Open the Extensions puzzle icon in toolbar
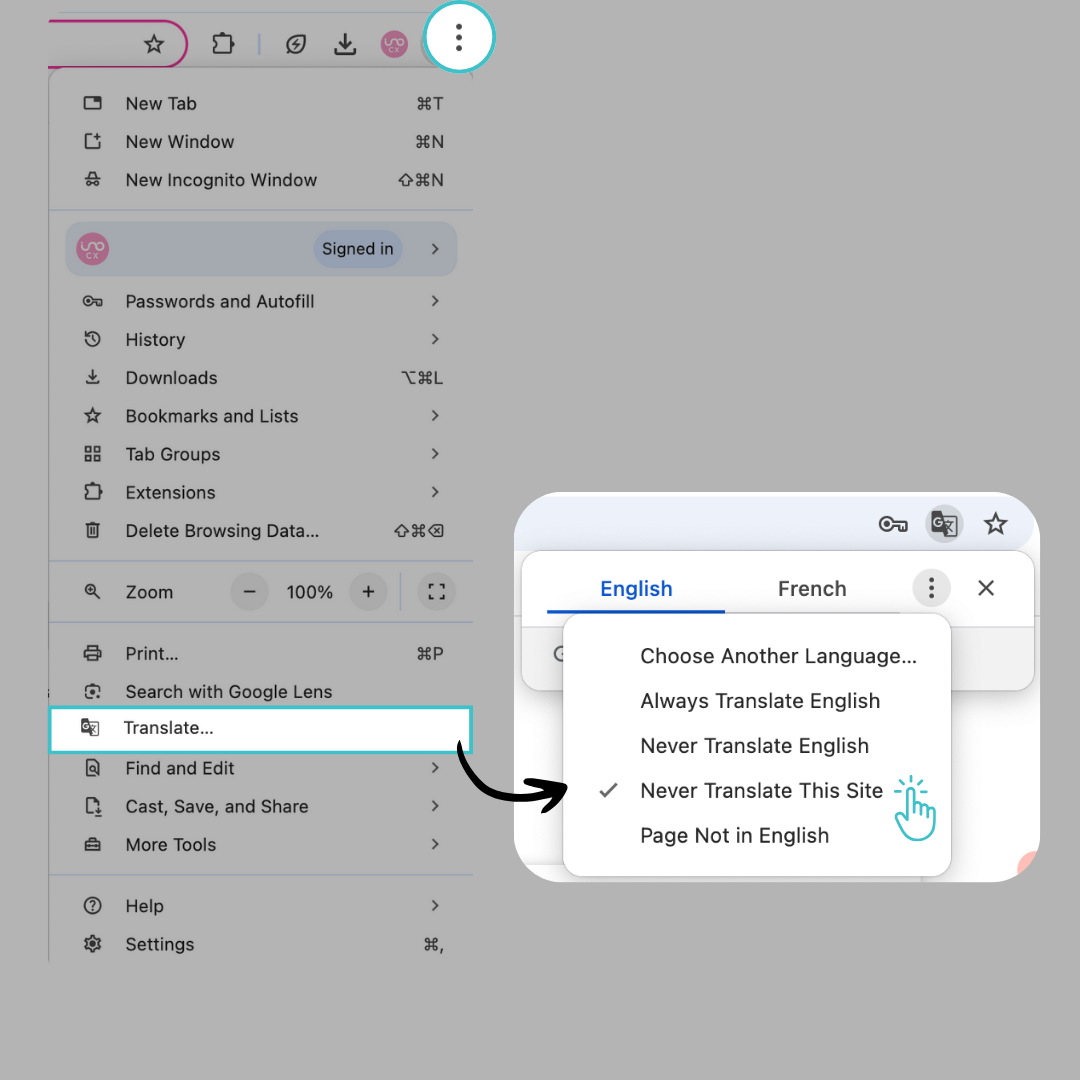This screenshot has width=1080, height=1080. (x=223, y=44)
